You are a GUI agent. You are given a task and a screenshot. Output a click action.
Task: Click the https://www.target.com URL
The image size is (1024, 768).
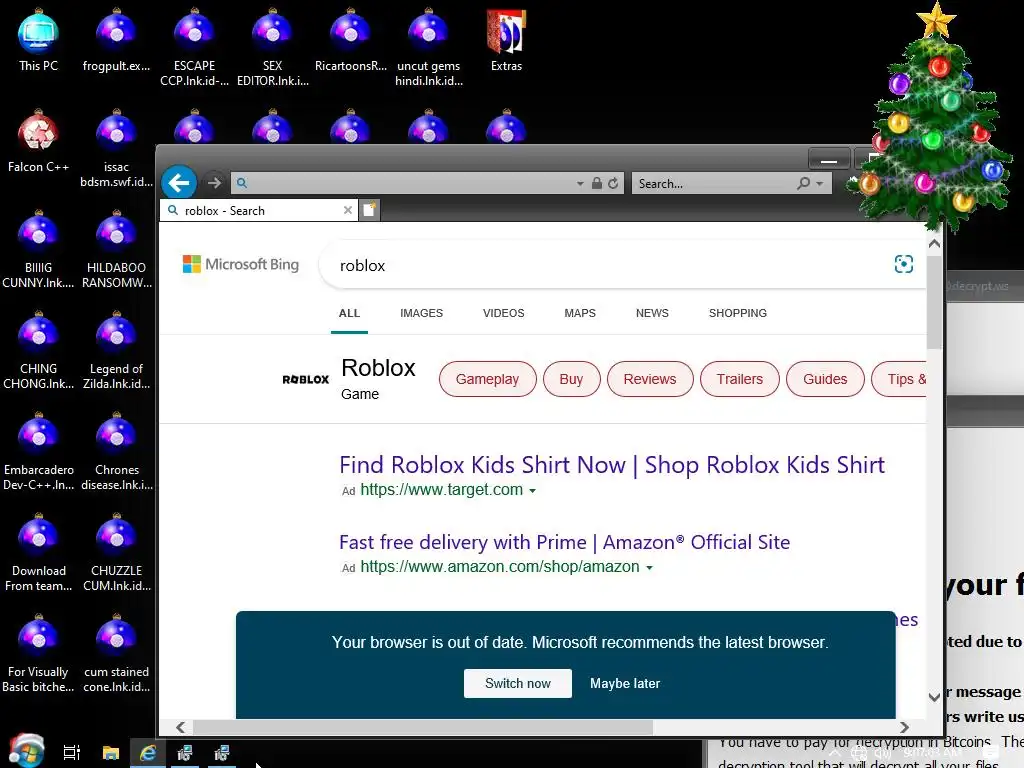coord(441,490)
